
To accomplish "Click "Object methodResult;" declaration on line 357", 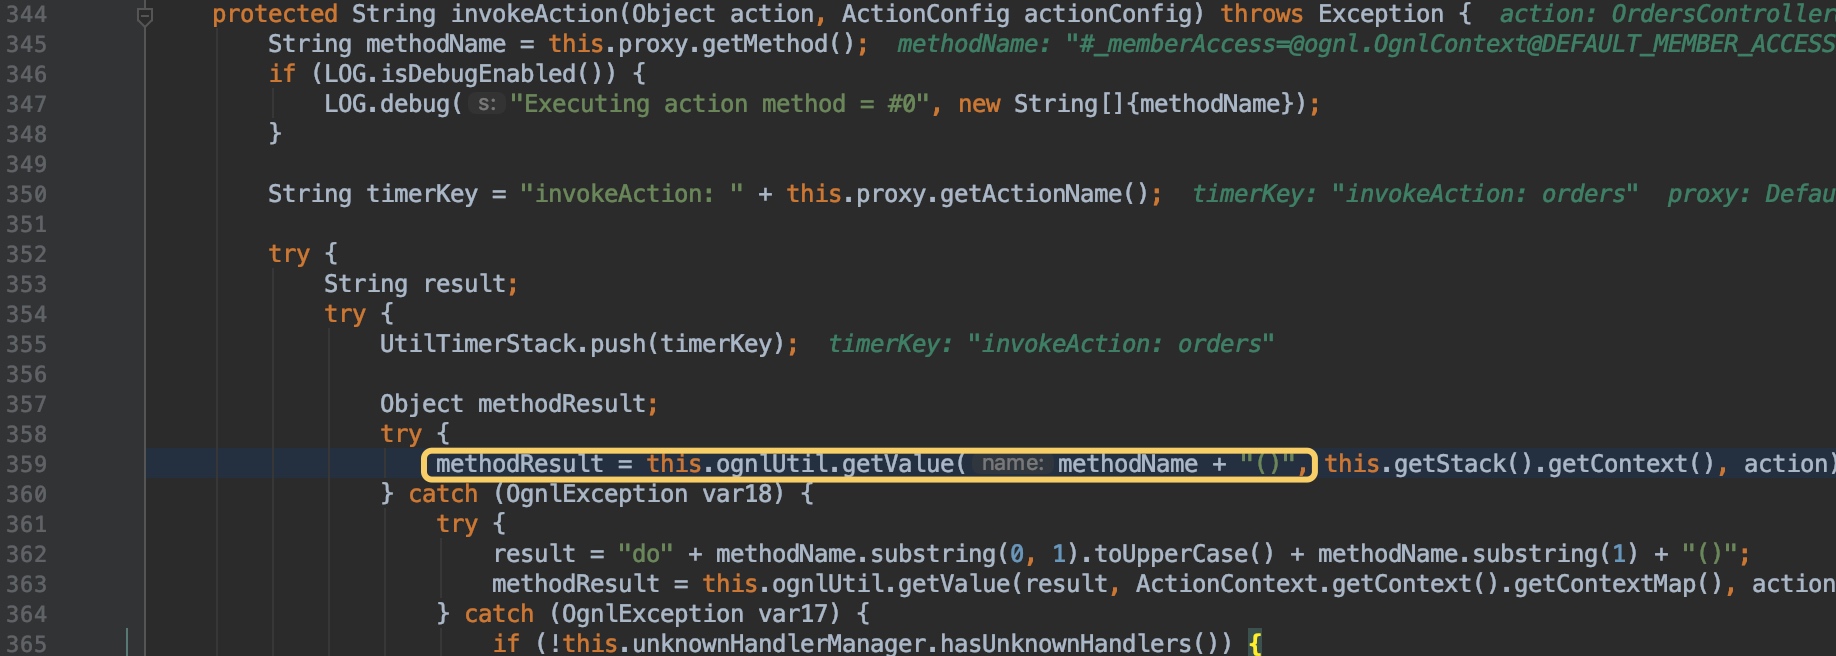I will pyautogui.click(x=519, y=404).
